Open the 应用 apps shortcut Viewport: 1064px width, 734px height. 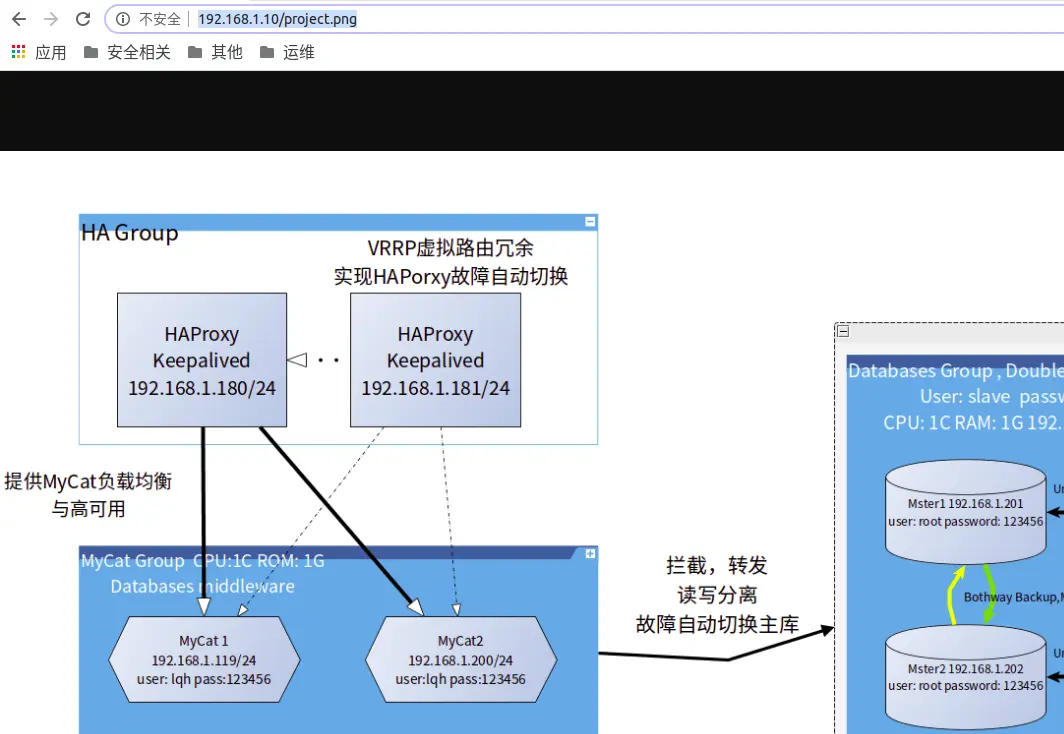39,52
